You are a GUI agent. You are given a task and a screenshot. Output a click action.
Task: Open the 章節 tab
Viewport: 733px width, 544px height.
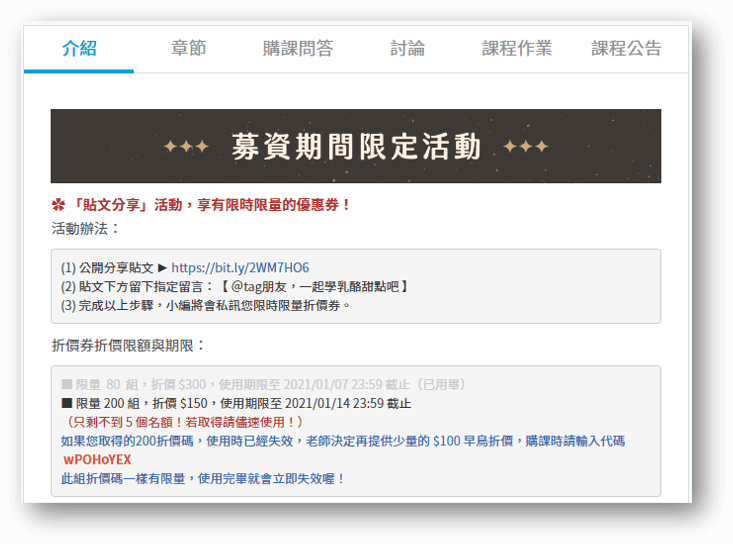pos(188,48)
